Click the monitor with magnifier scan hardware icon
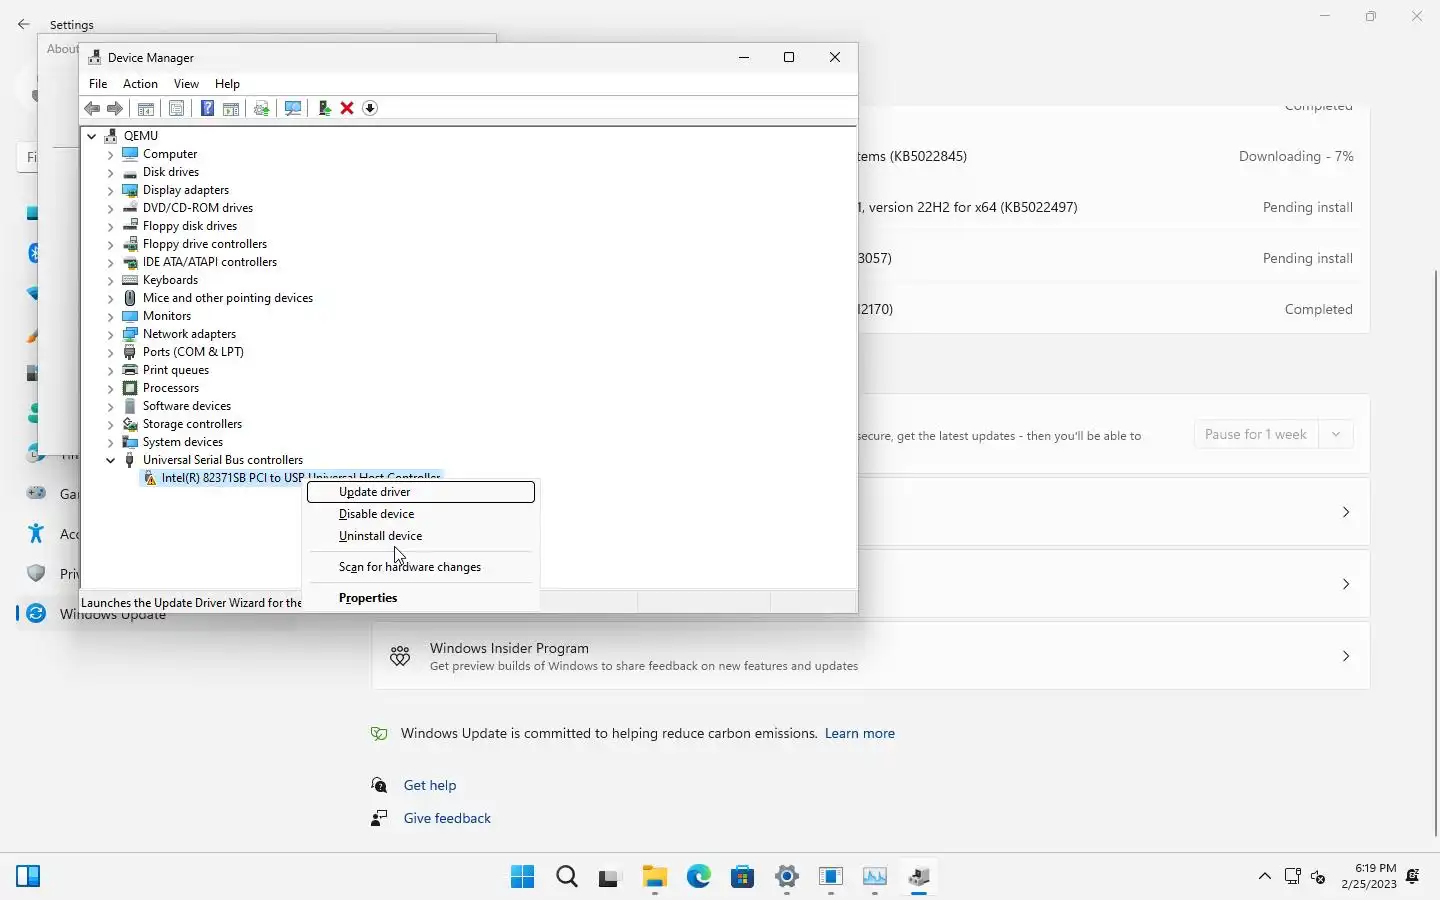This screenshot has width=1440, height=900. point(293,108)
